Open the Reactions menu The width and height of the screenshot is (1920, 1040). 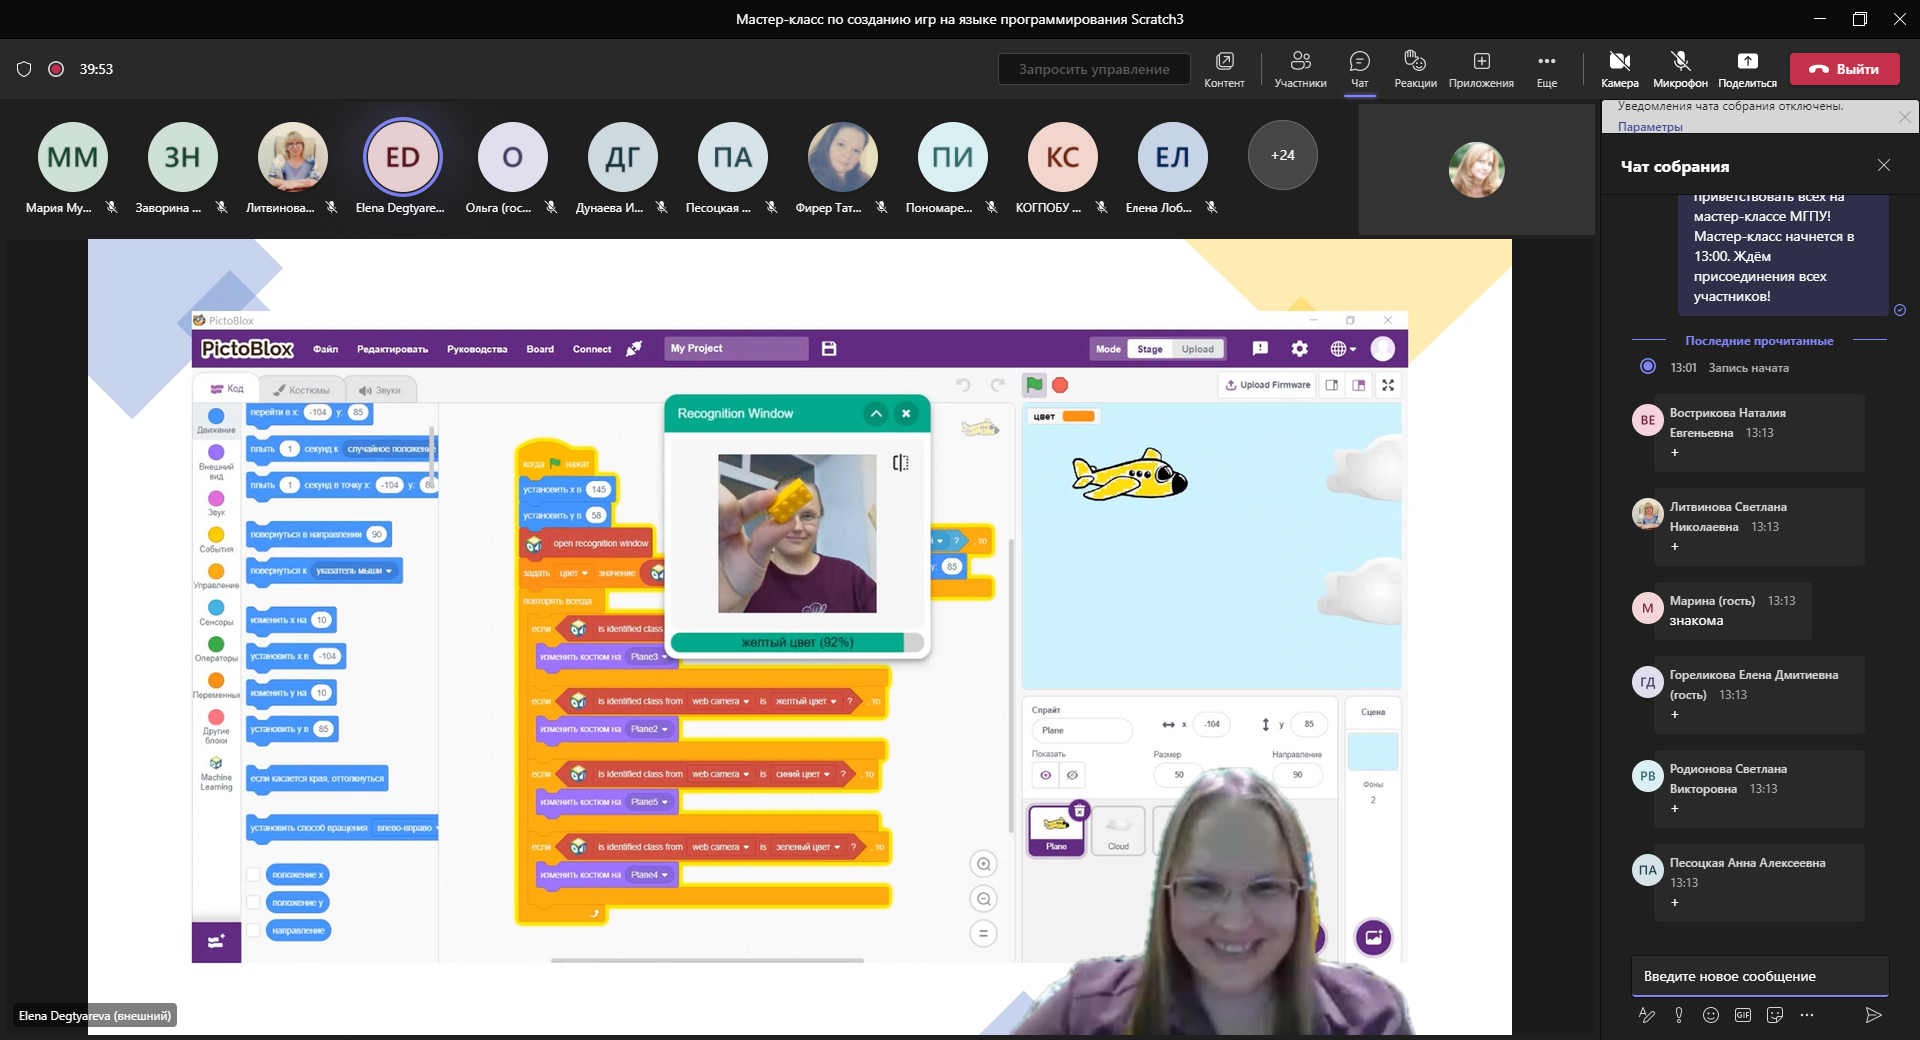click(x=1415, y=68)
